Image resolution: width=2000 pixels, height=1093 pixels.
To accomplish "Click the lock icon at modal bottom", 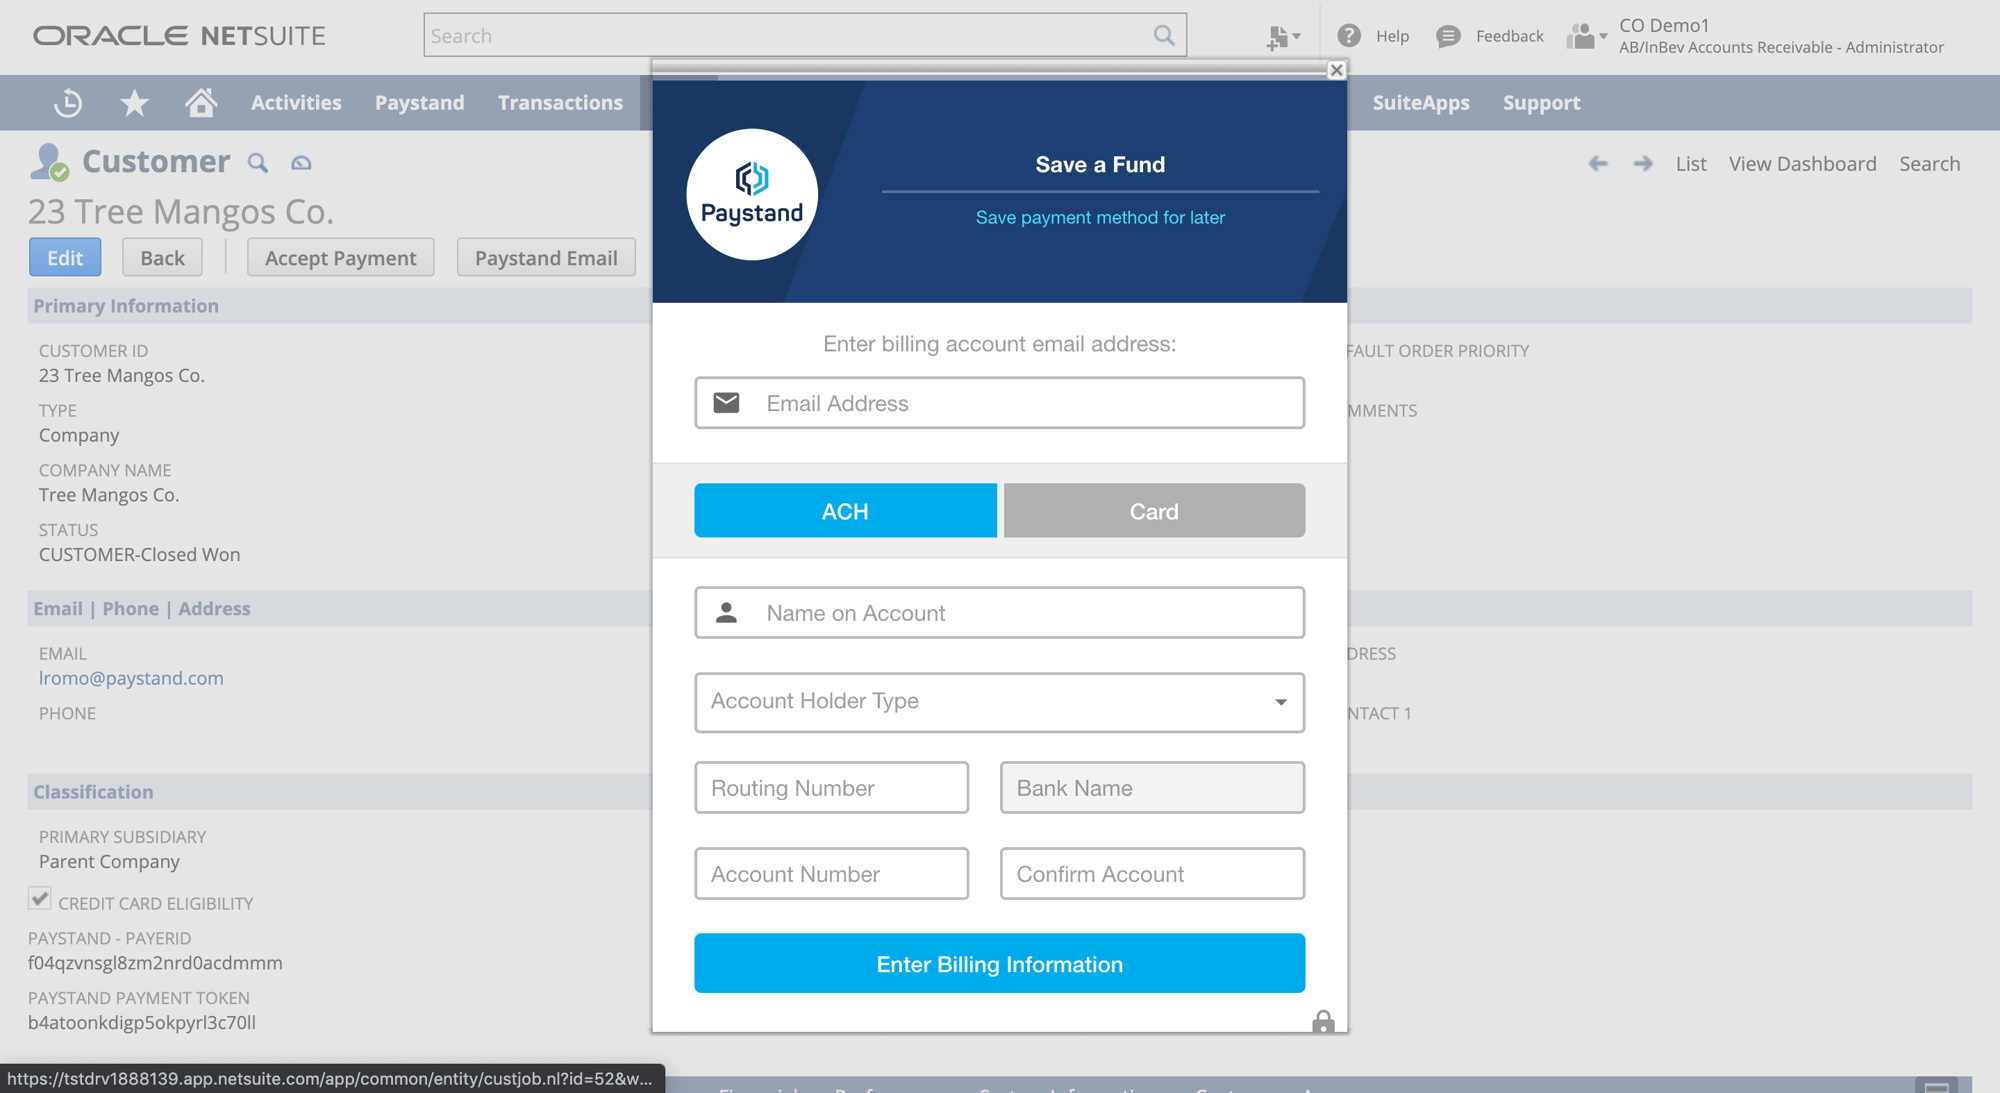I will point(1322,1024).
